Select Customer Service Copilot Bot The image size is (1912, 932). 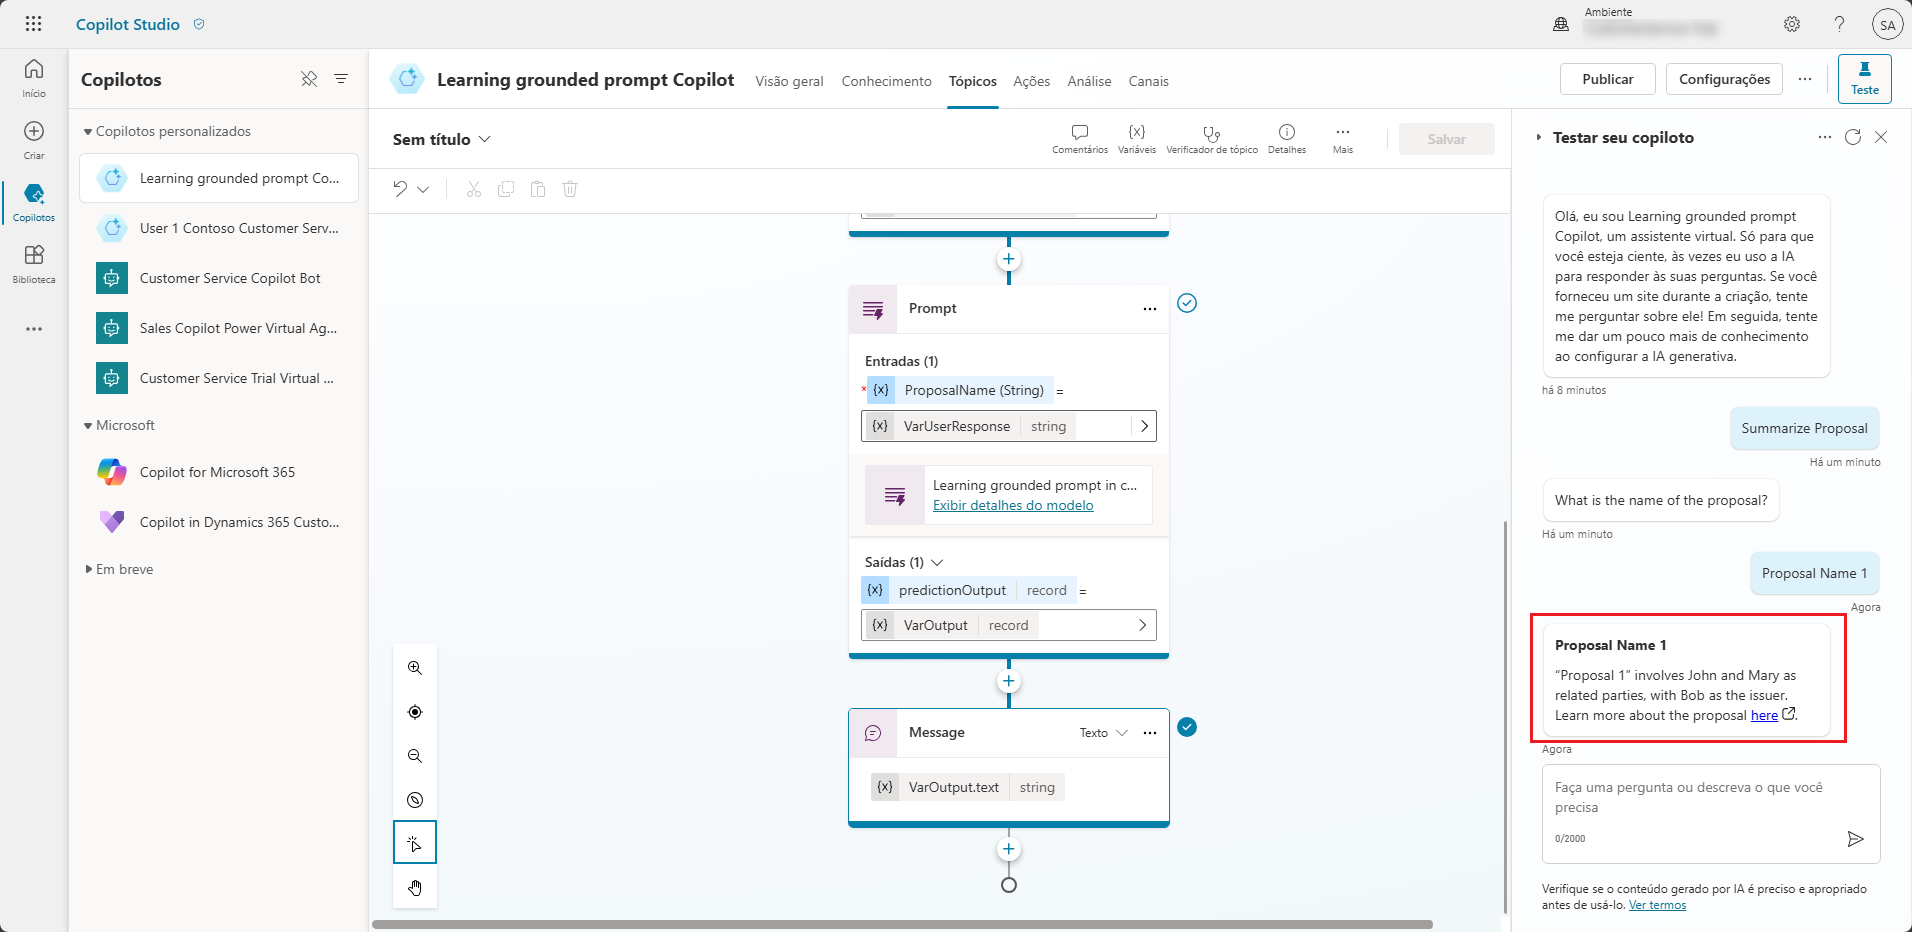[x=219, y=278]
